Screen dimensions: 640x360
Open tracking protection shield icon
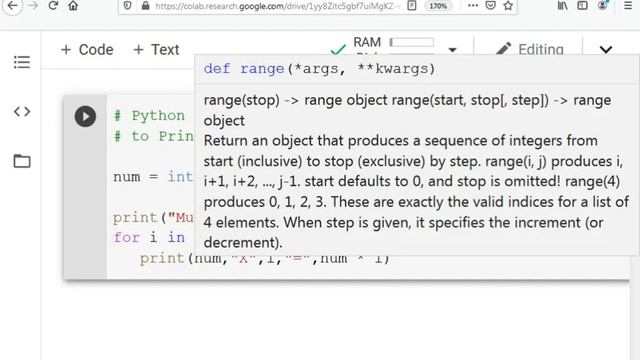[x=127, y=6]
